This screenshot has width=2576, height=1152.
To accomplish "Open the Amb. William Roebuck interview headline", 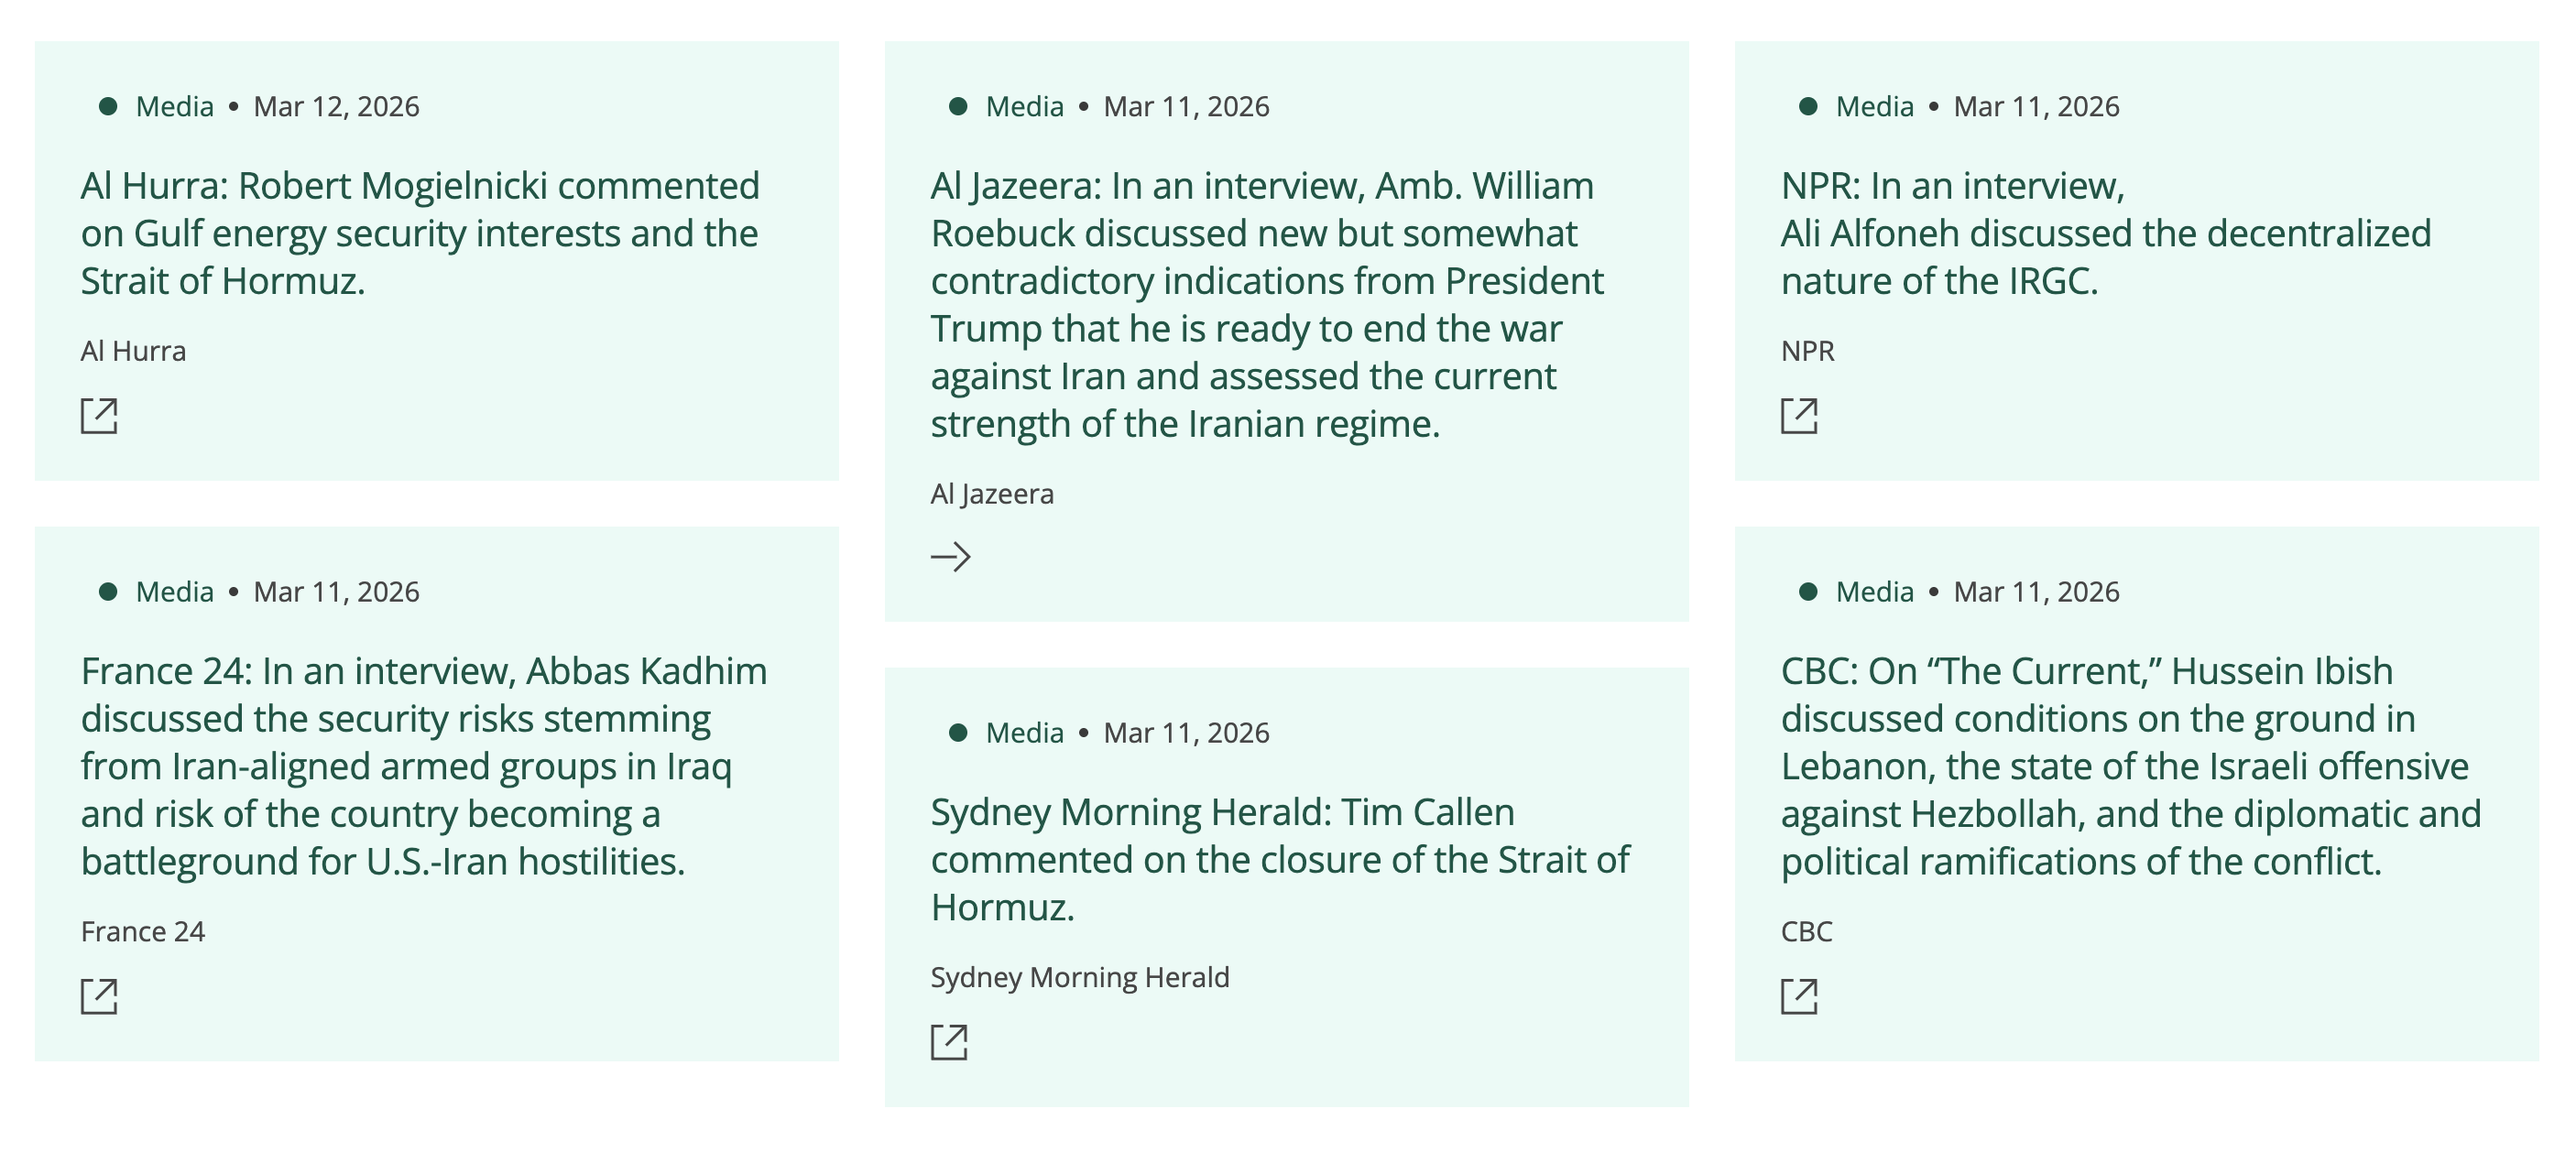I will 1267,305.
